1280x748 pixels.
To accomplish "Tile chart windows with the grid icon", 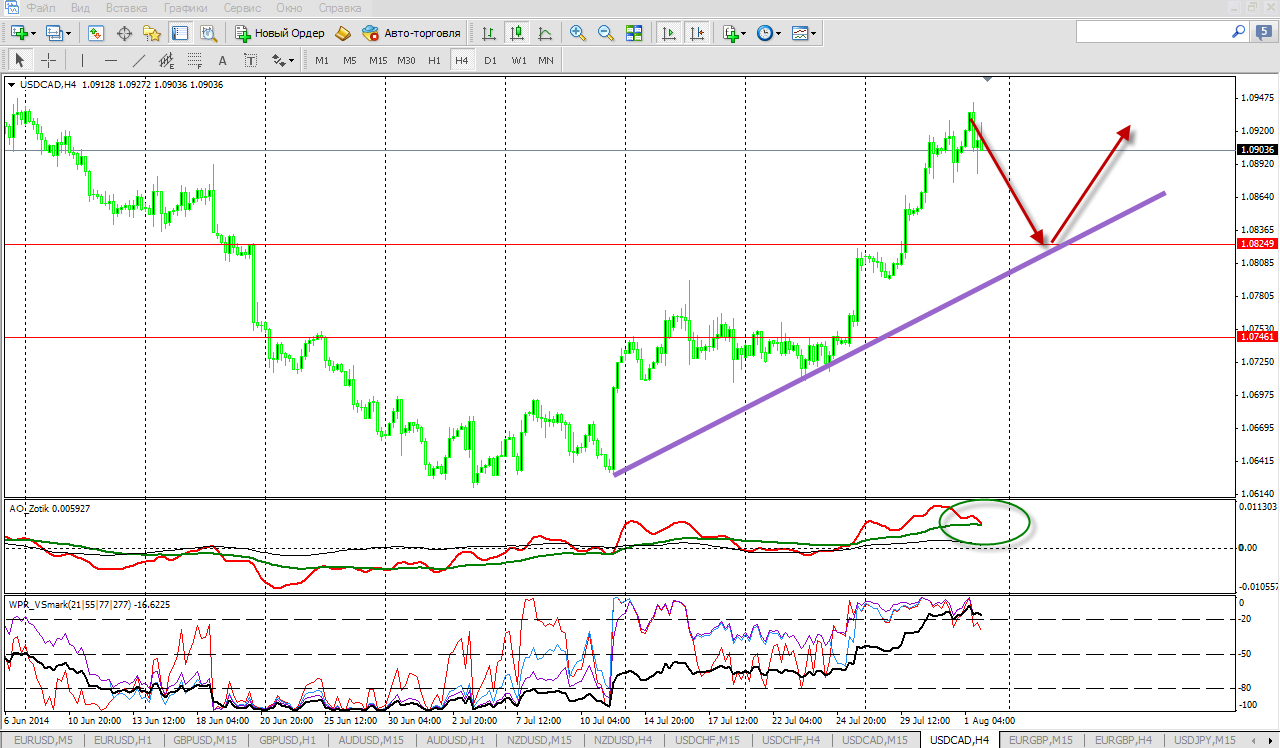I will coord(634,33).
